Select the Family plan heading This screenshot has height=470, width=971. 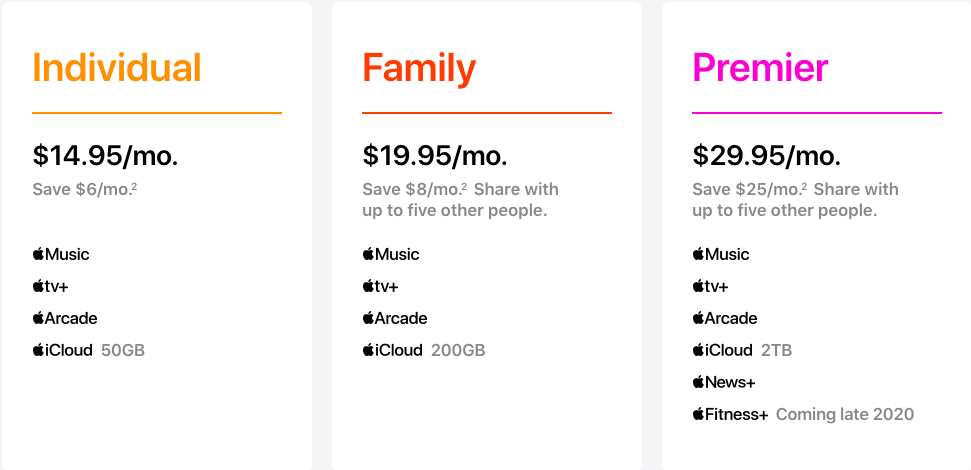point(419,70)
